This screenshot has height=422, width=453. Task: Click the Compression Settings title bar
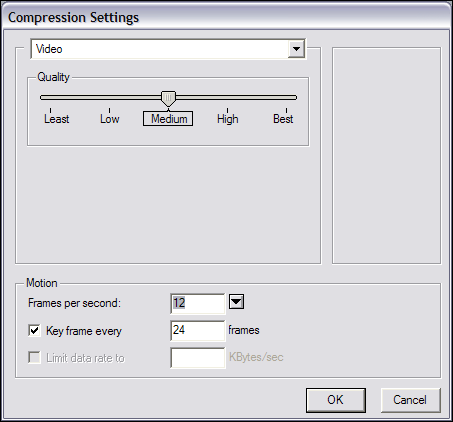[x=226, y=17]
